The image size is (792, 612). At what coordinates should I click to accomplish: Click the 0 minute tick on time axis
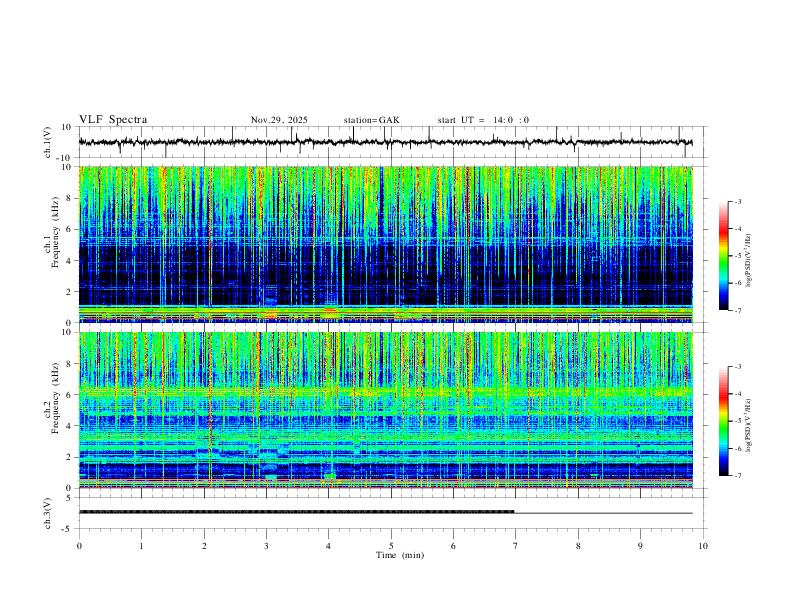(x=79, y=546)
